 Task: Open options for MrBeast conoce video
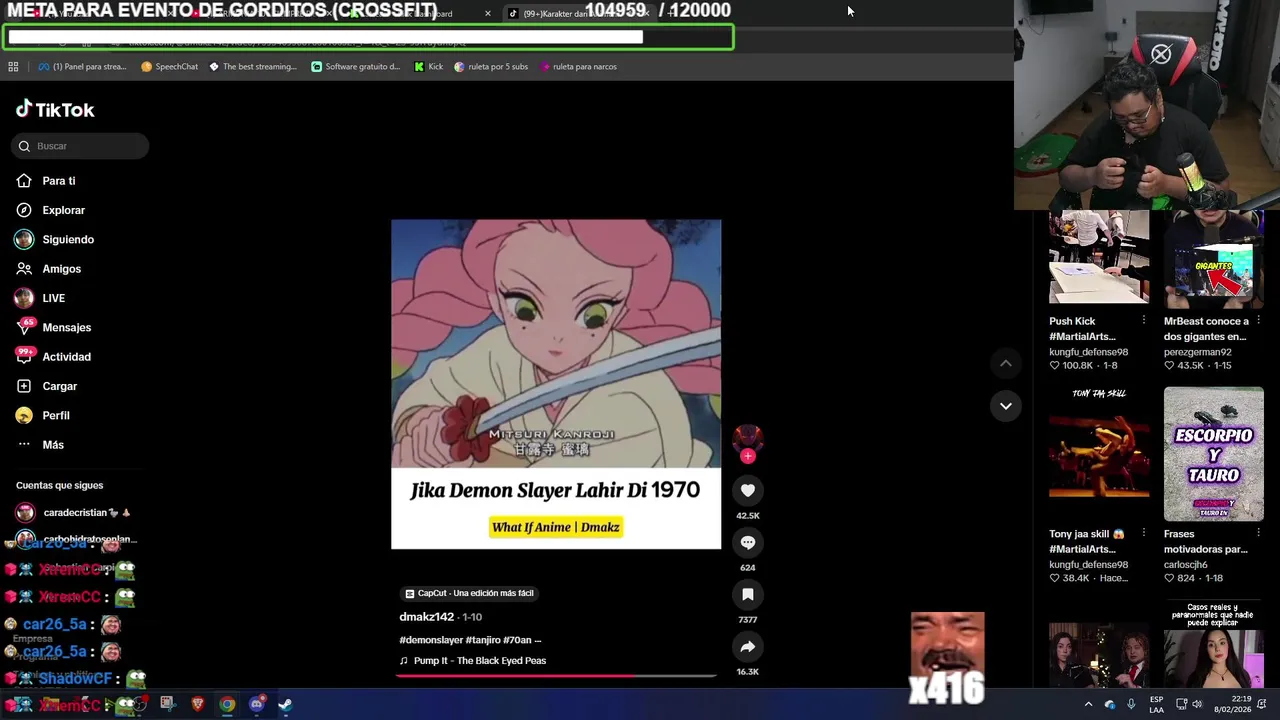coord(1258,320)
